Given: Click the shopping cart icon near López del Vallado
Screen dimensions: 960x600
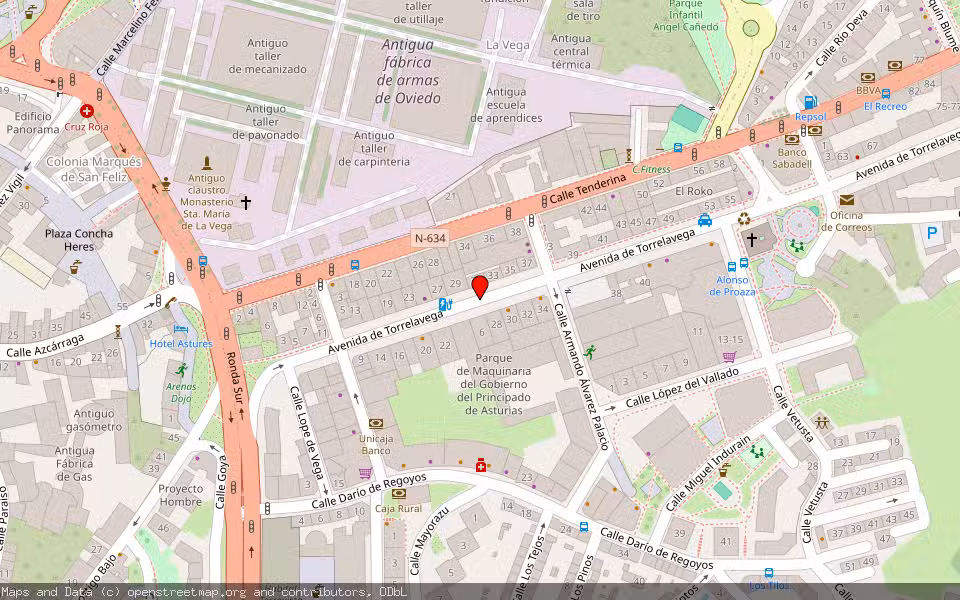Looking at the screenshot, I should pyautogui.click(x=729, y=356).
